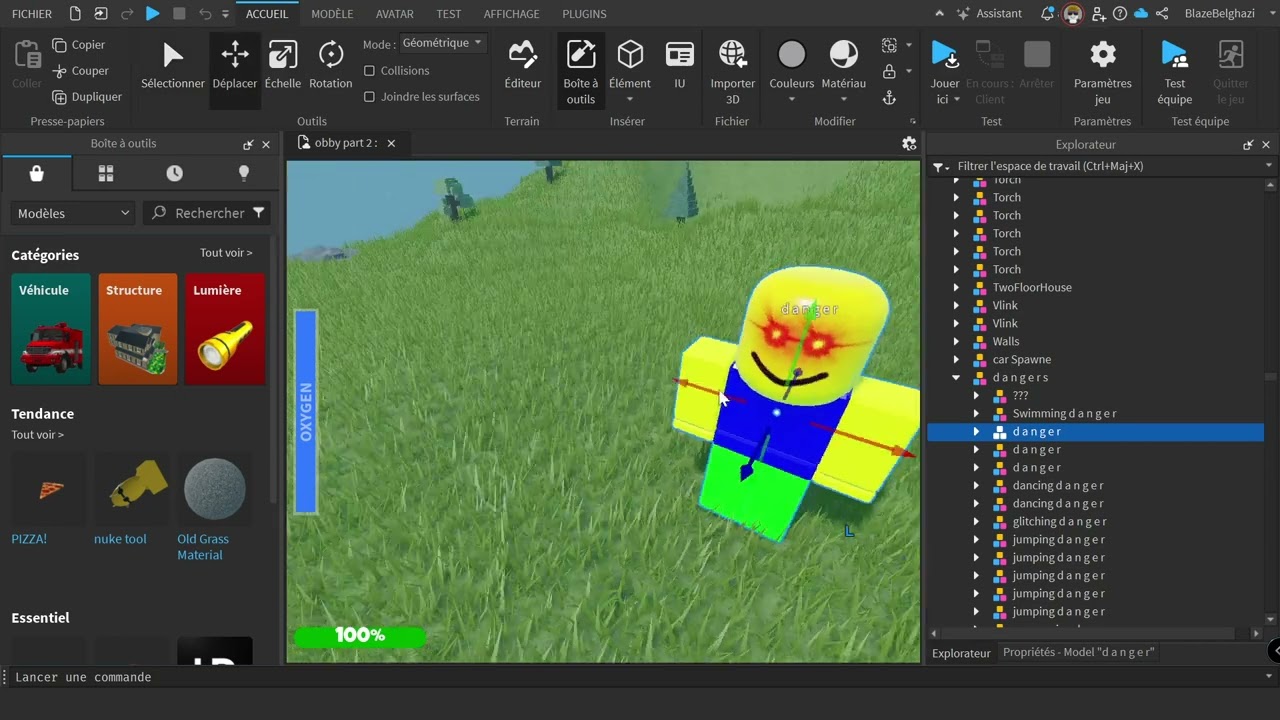Click the Copier button

click(x=79, y=45)
